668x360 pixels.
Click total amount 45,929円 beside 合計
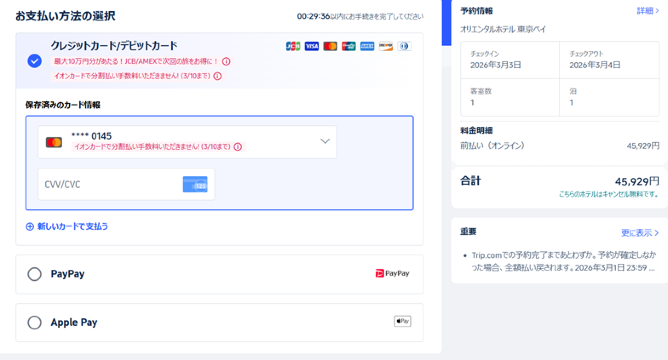coord(637,182)
